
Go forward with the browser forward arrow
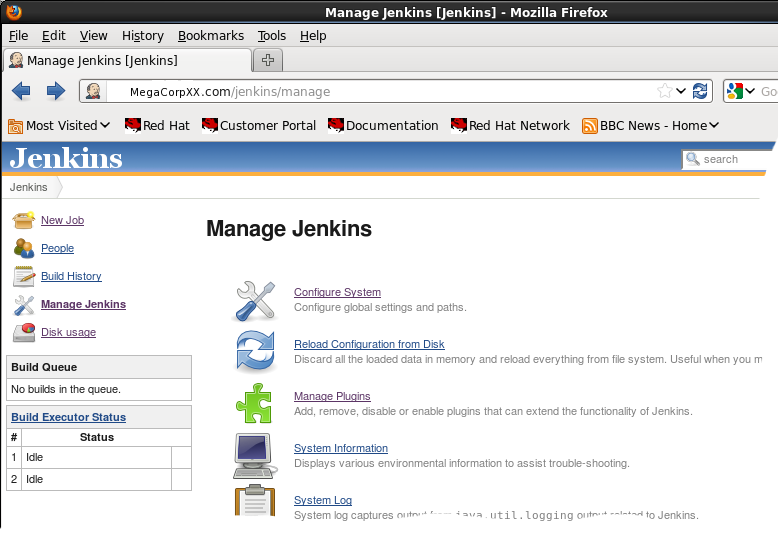pos(56,91)
